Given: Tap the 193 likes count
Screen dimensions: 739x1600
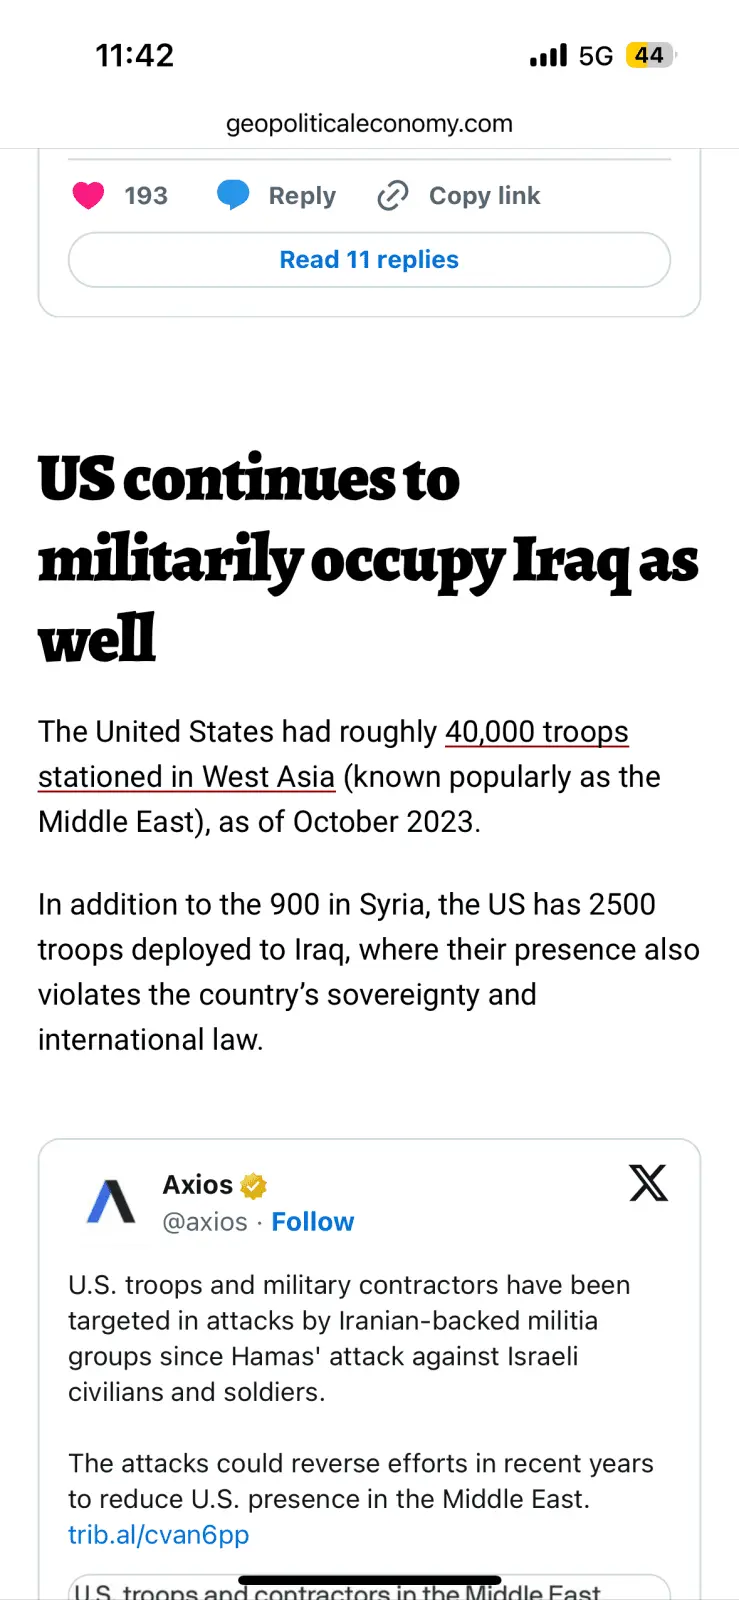Looking at the screenshot, I should (x=146, y=196).
